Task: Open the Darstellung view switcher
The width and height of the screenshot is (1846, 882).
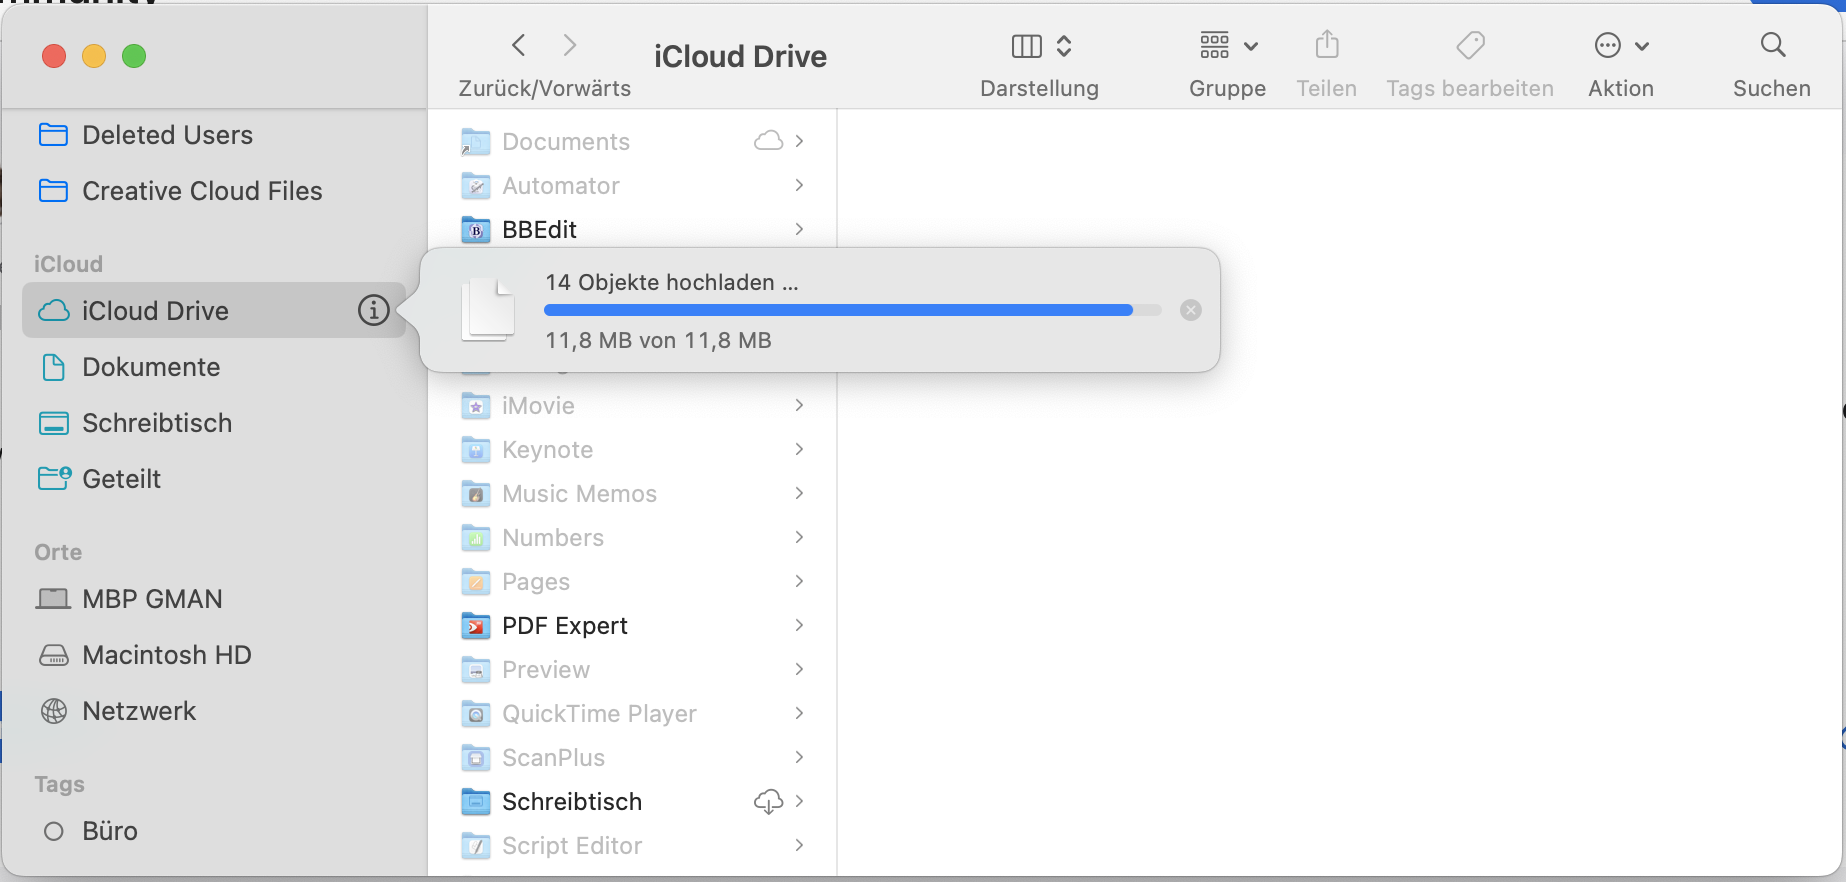Action: tap(1040, 46)
